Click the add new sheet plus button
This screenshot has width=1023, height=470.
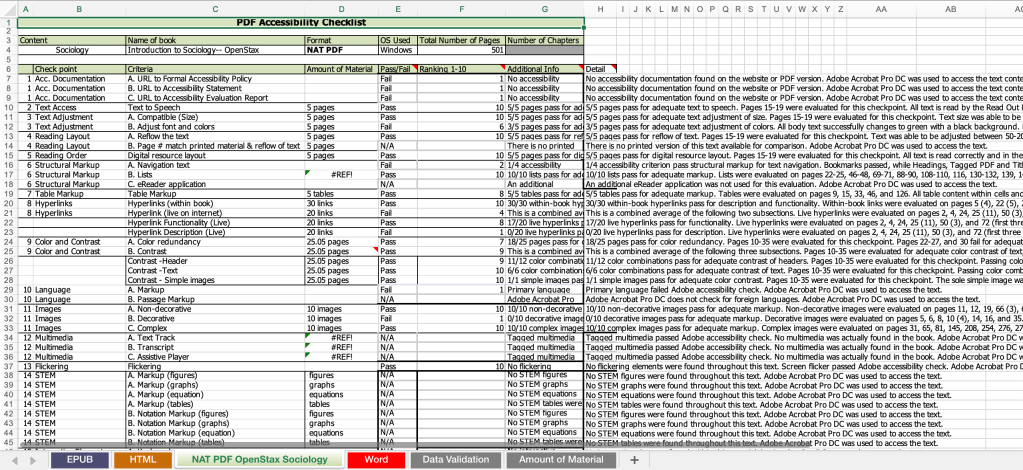(633, 459)
